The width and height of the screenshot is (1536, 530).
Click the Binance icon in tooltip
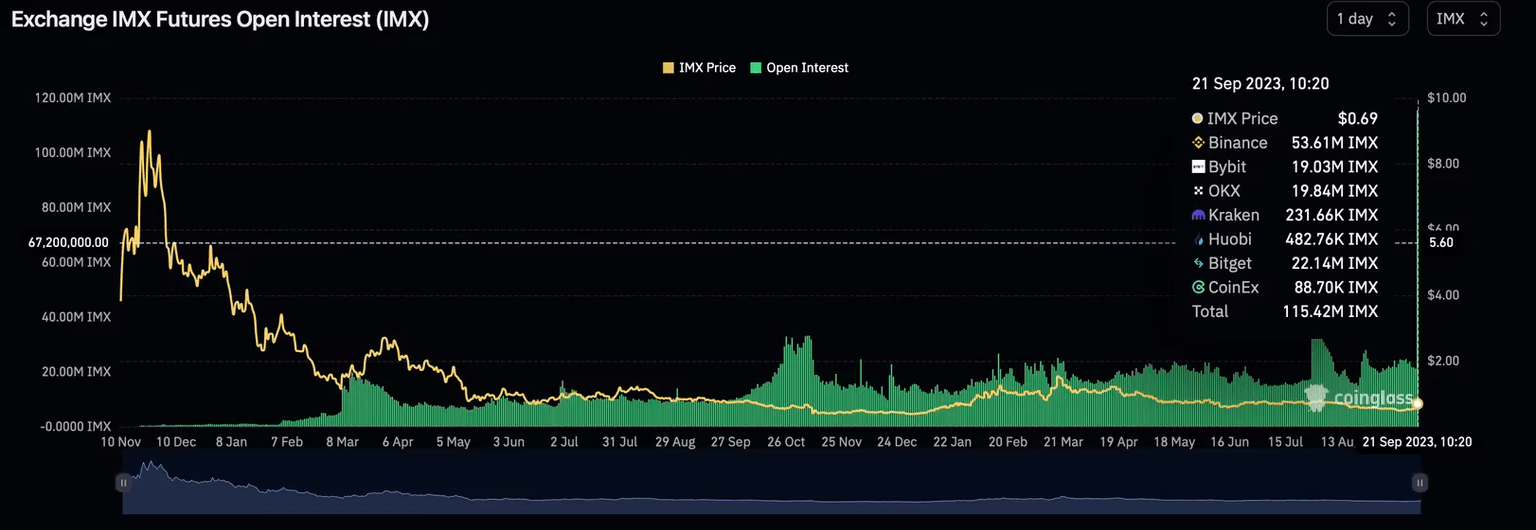click(x=1198, y=143)
